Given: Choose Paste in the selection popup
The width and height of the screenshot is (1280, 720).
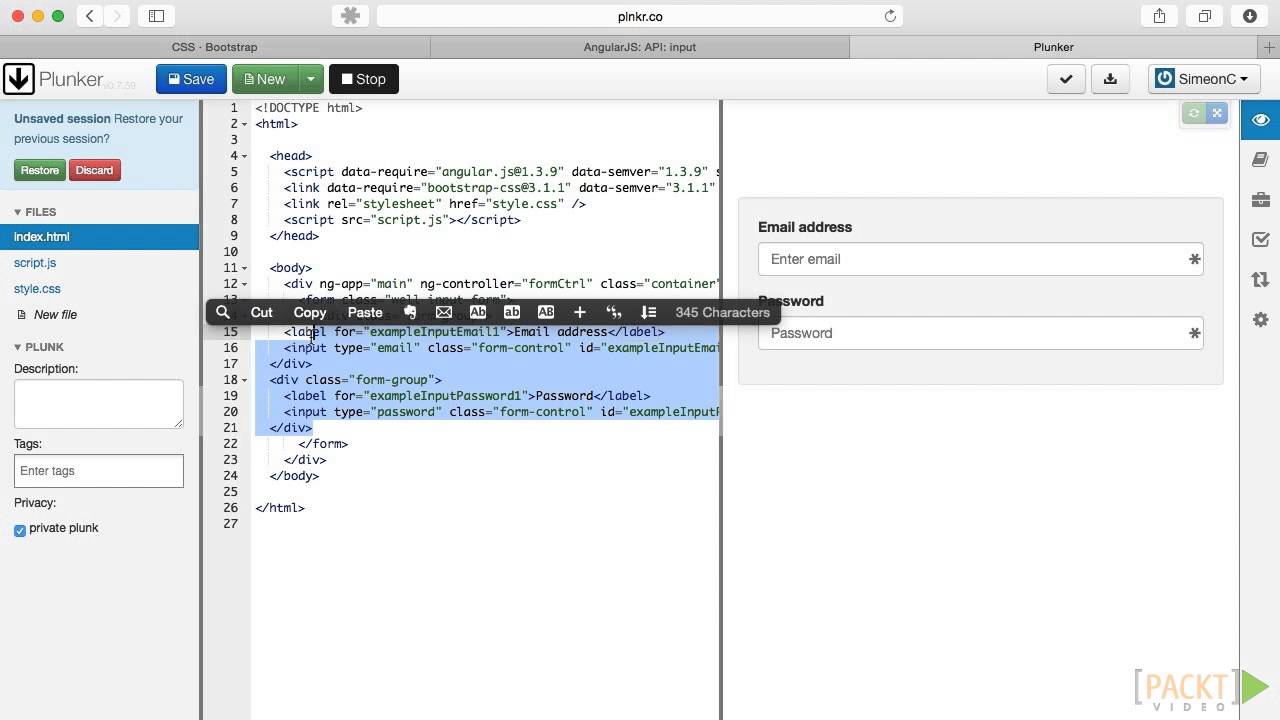Looking at the screenshot, I should pos(365,312).
